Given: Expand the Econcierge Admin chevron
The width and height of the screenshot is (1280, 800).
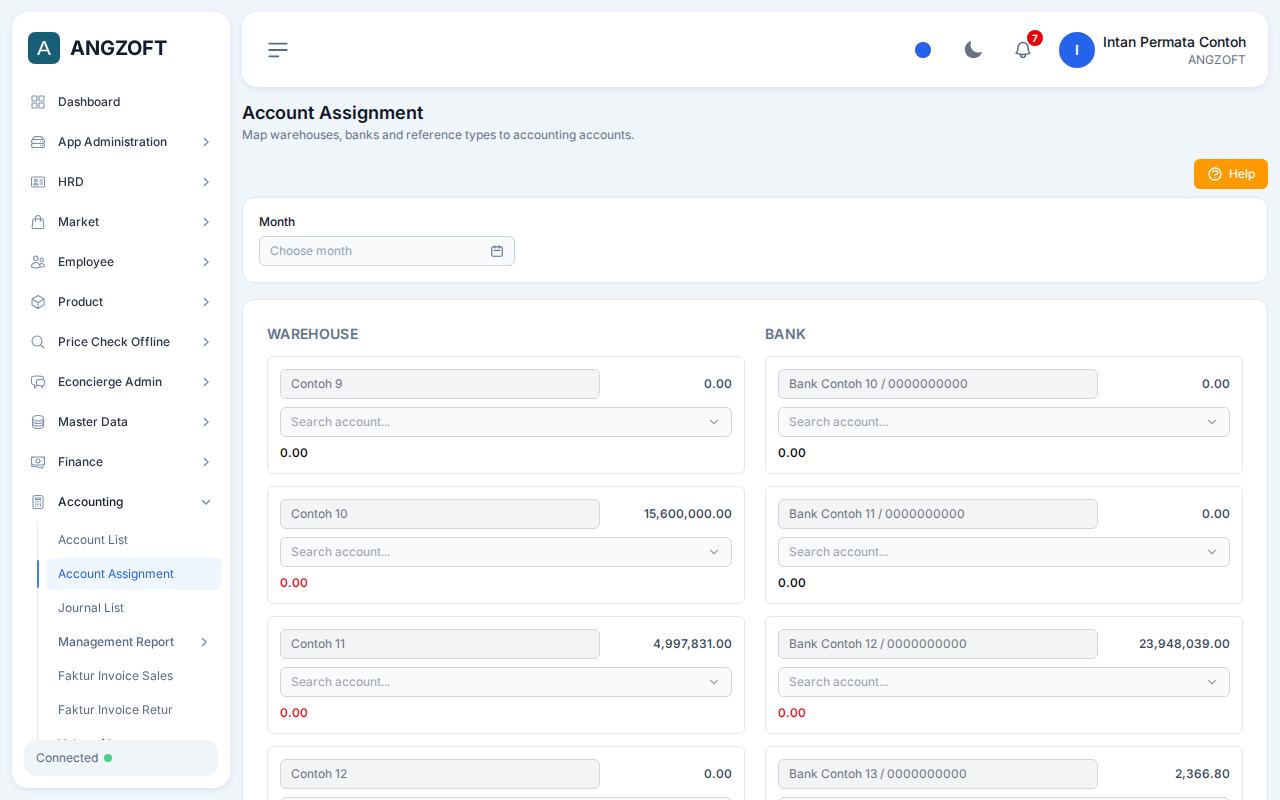Looking at the screenshot, I should pyautogui.click(x=206, y=382).
